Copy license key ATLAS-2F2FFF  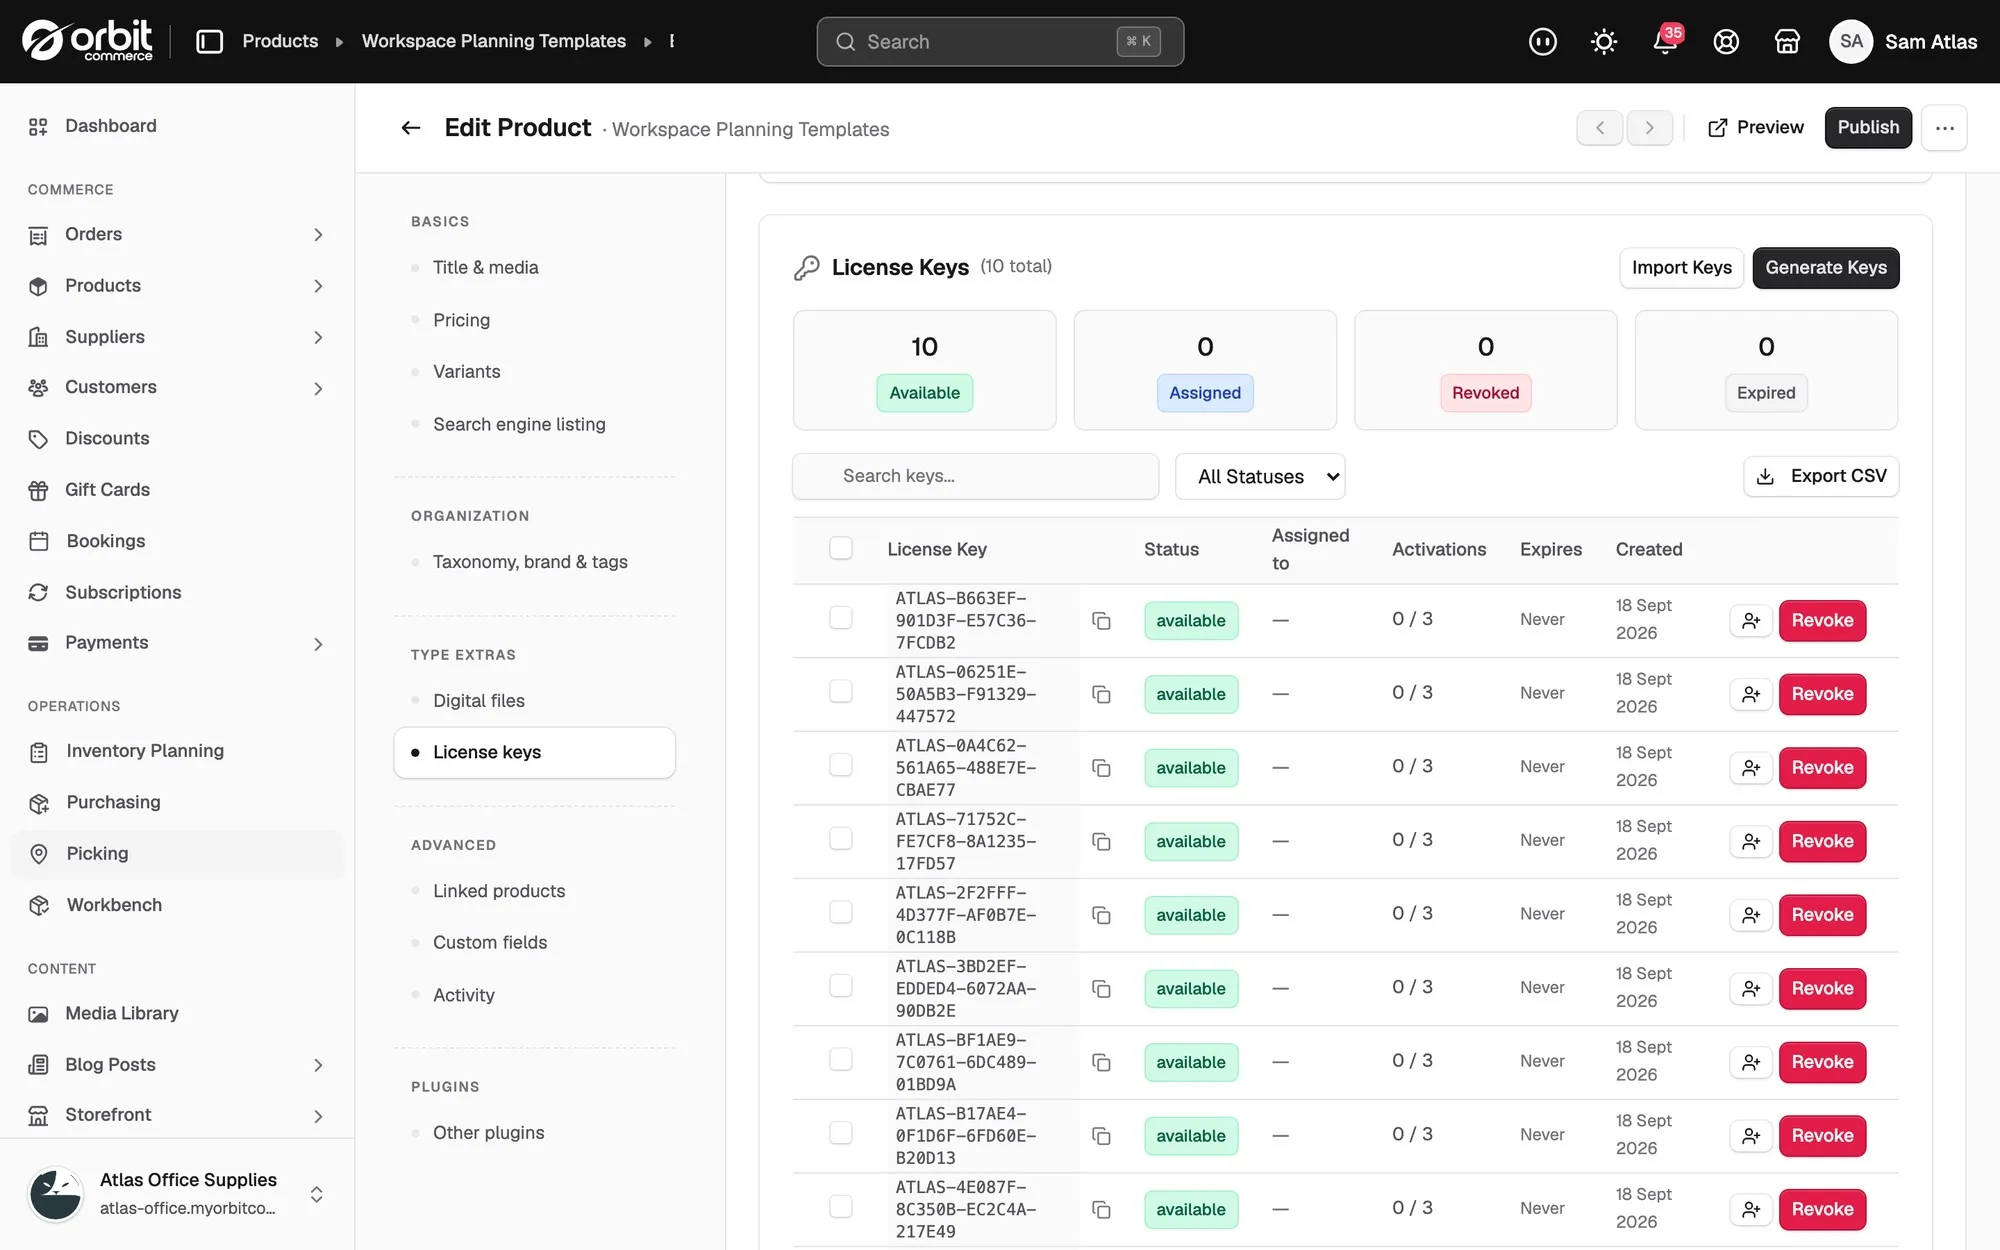[1101, 915]
